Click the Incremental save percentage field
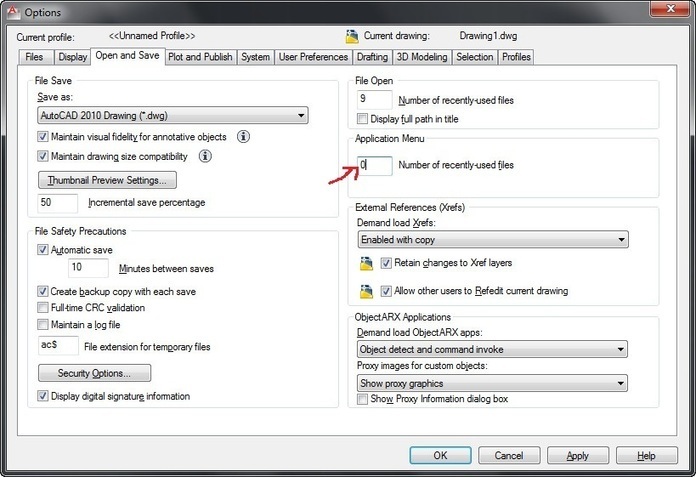This screenshot has height=477, width=696. [x=58, y=203]
